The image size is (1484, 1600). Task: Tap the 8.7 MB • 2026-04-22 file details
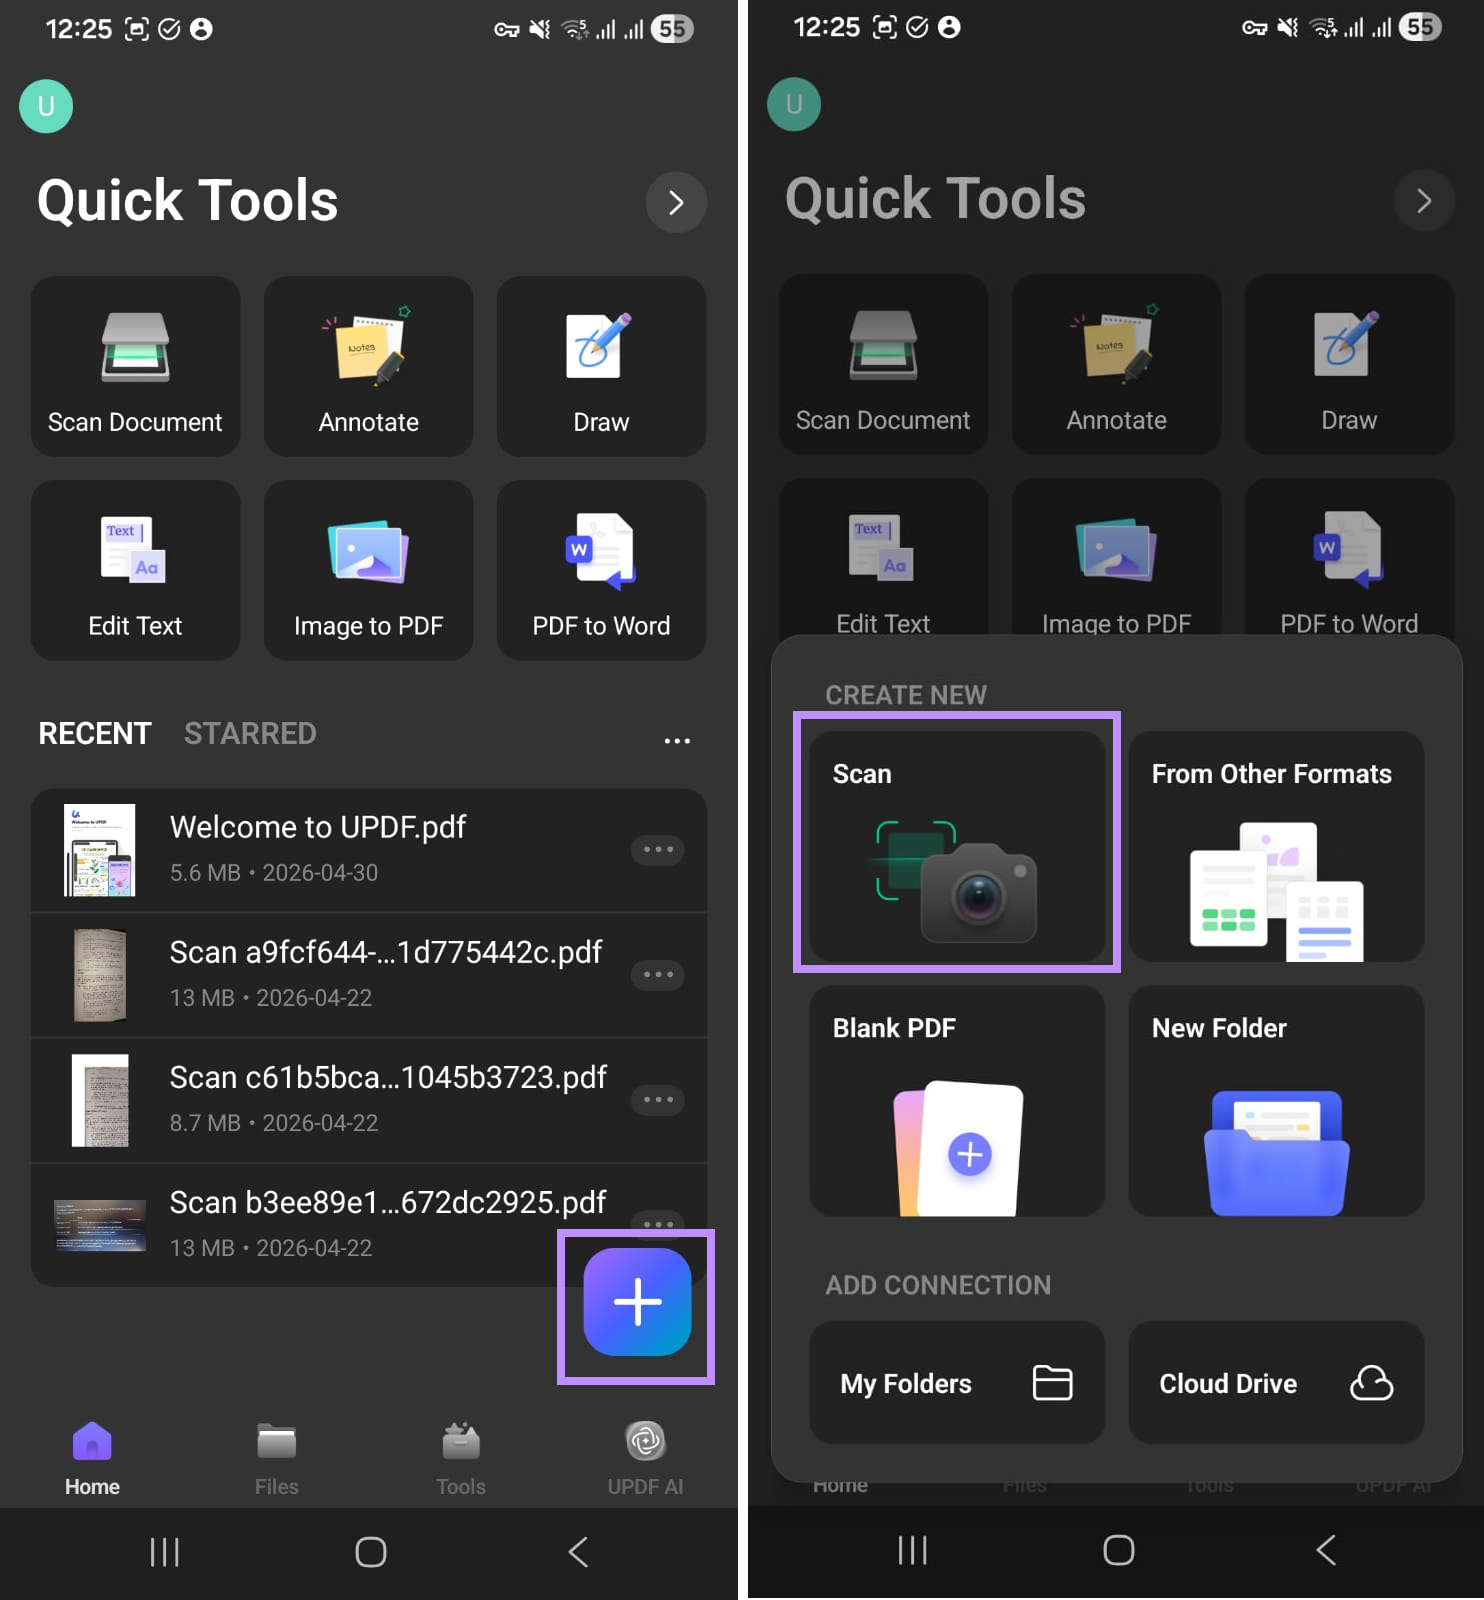[x=274, y=1123]
